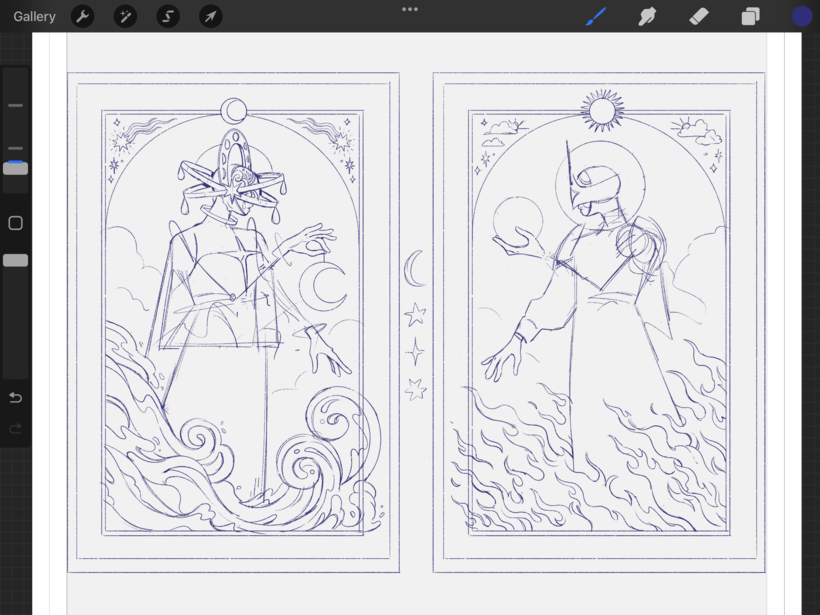Open the Layers panel
The width and height of the screenshot is (820, 615).
750,17
